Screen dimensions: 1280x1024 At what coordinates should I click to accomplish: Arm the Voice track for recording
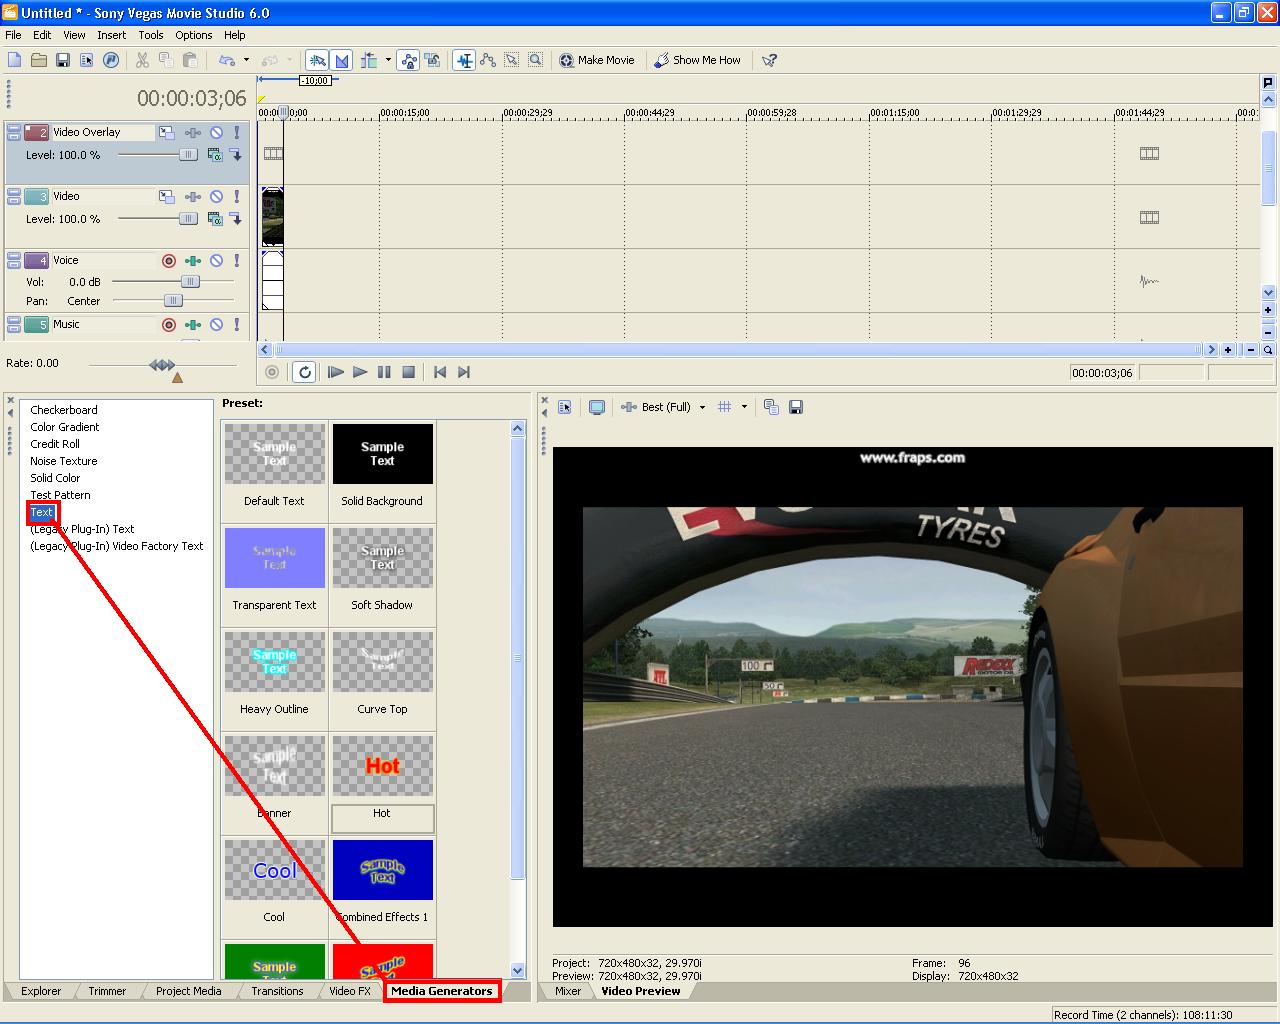[169, 260]
